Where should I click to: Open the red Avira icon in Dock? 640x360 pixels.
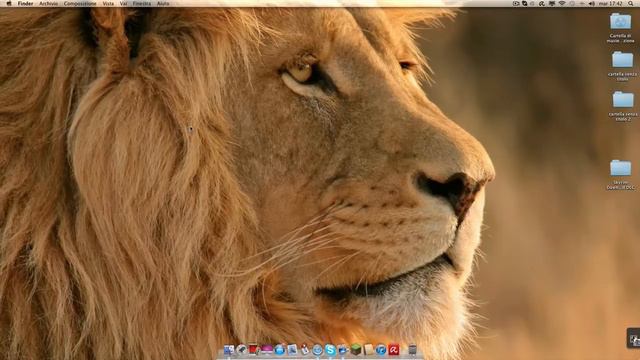tap(393, 350)
